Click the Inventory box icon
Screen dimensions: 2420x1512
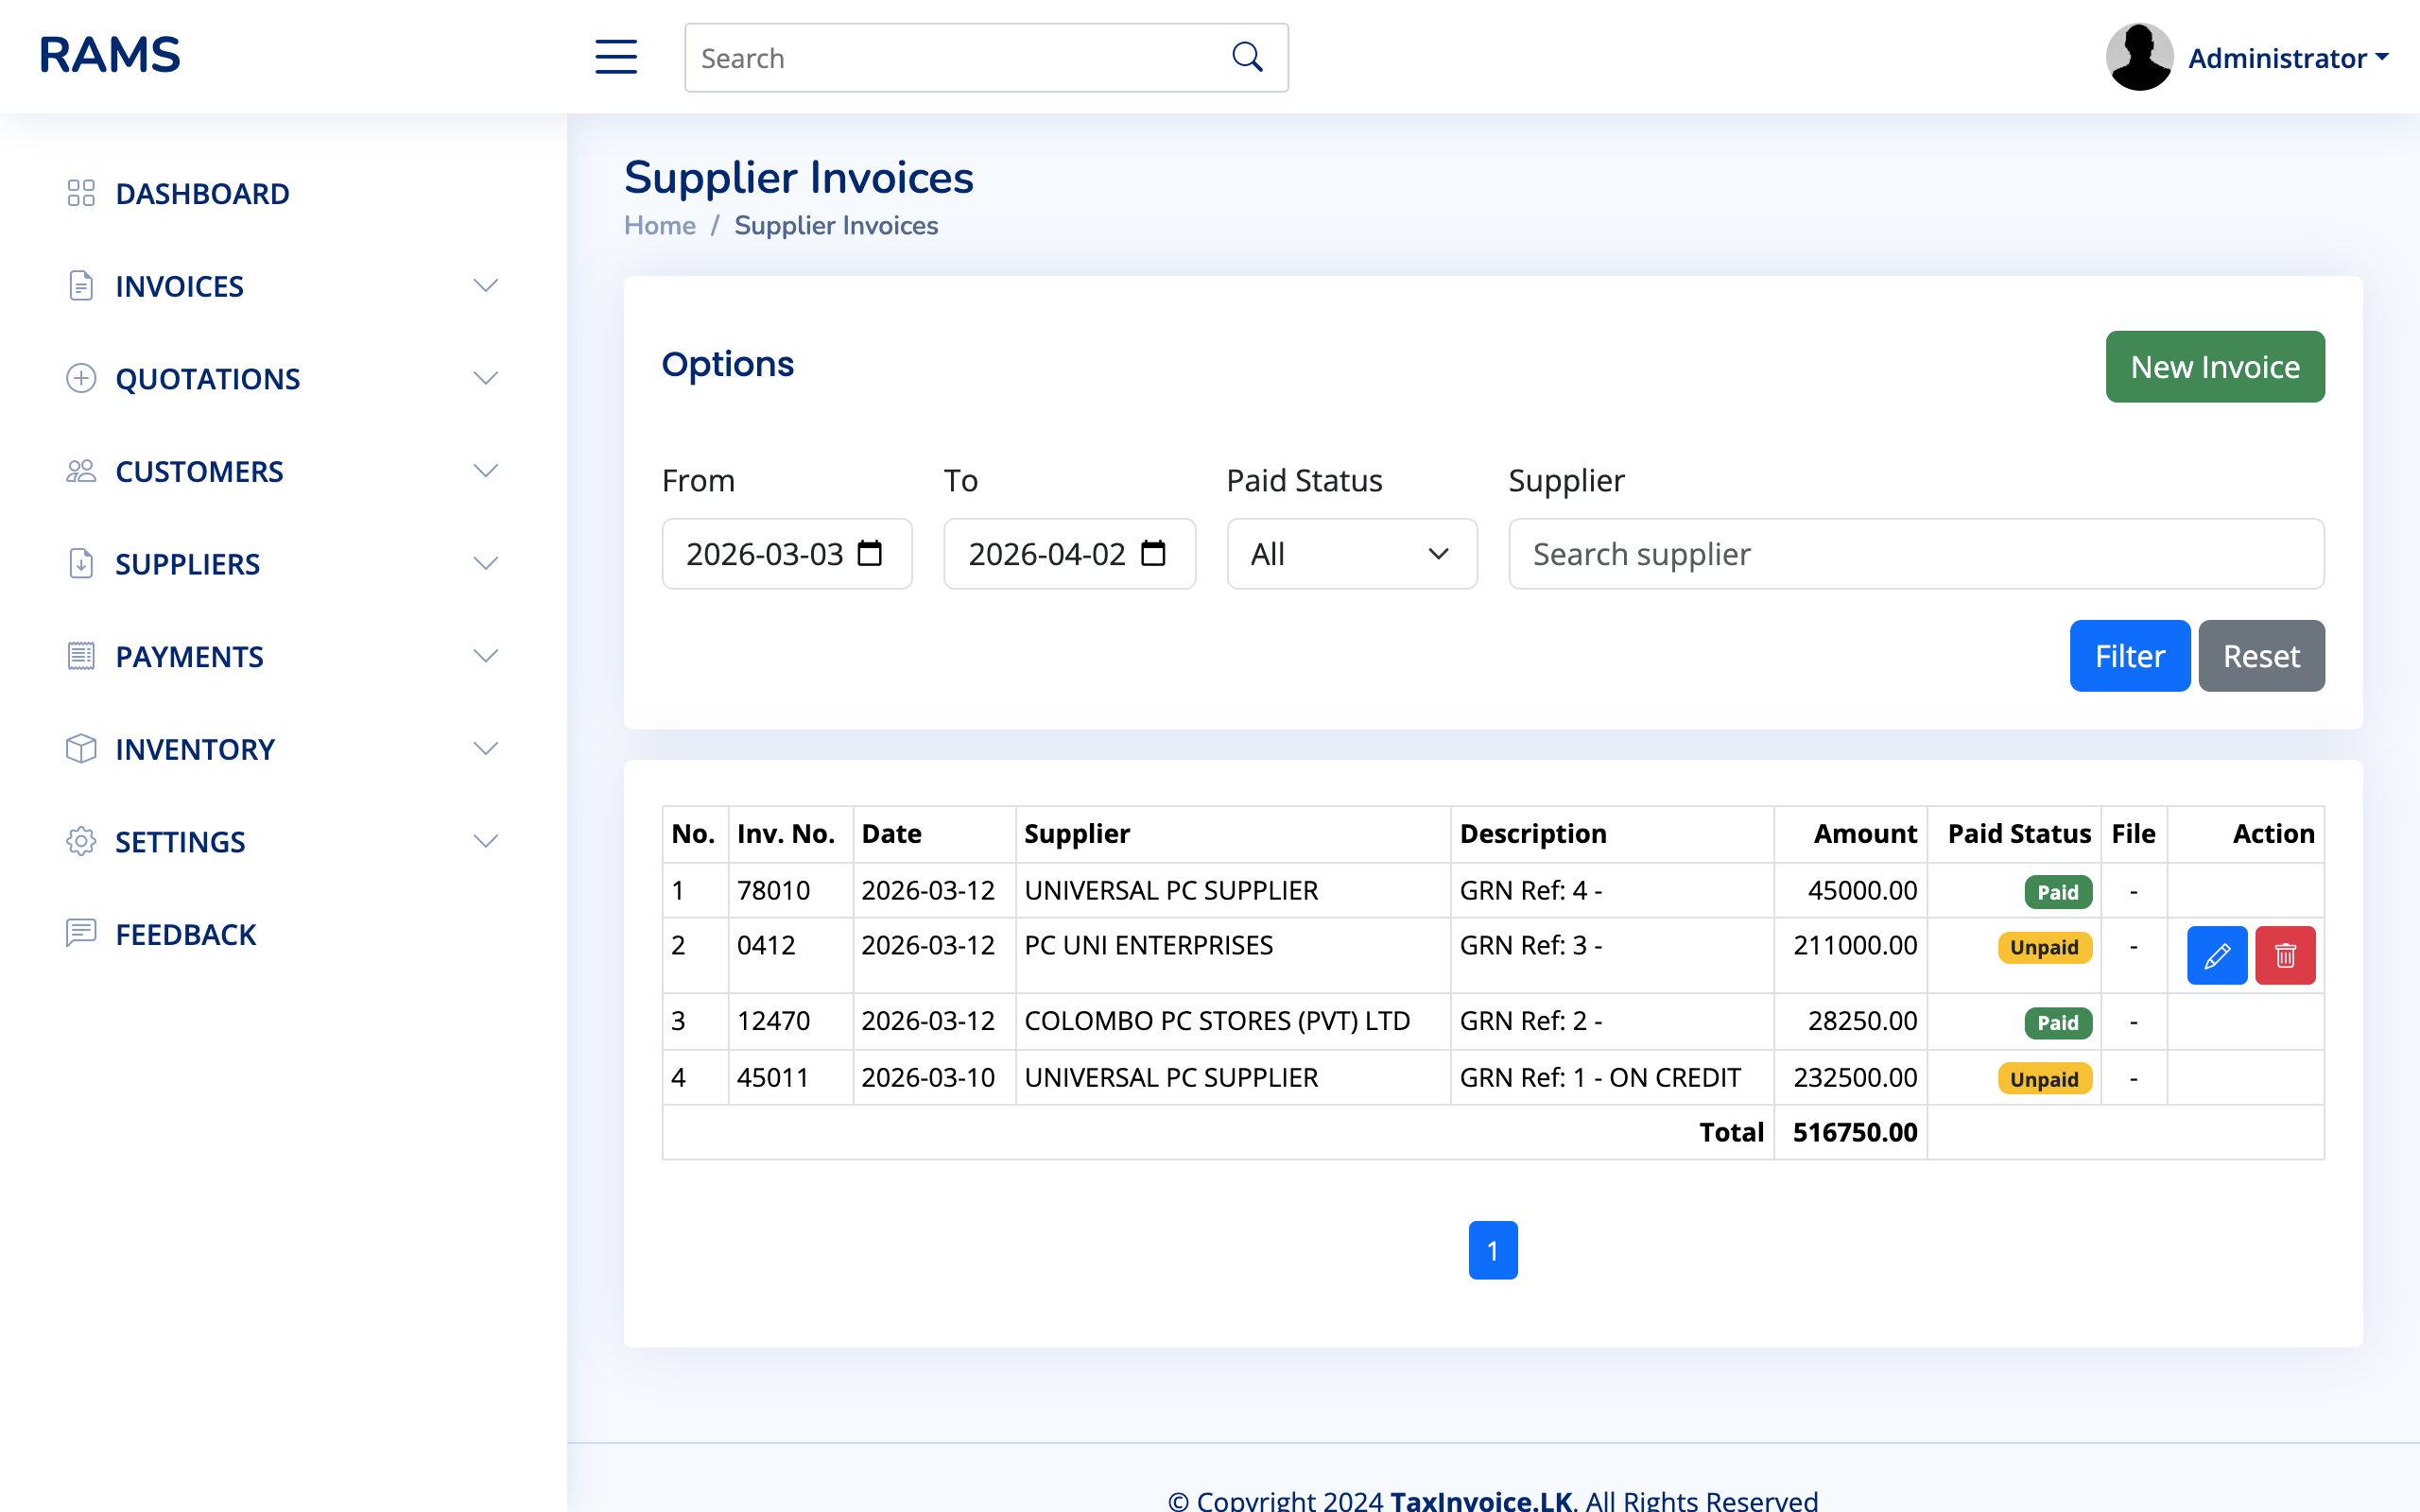click(x=81, y=748)
